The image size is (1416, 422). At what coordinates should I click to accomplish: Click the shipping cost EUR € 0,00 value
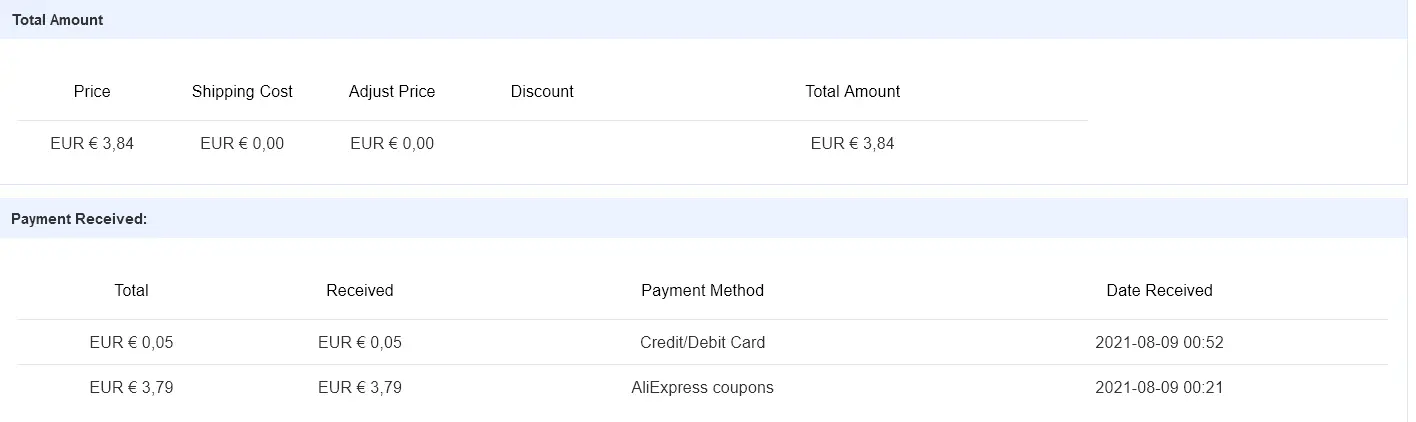(x=242, y=143)
